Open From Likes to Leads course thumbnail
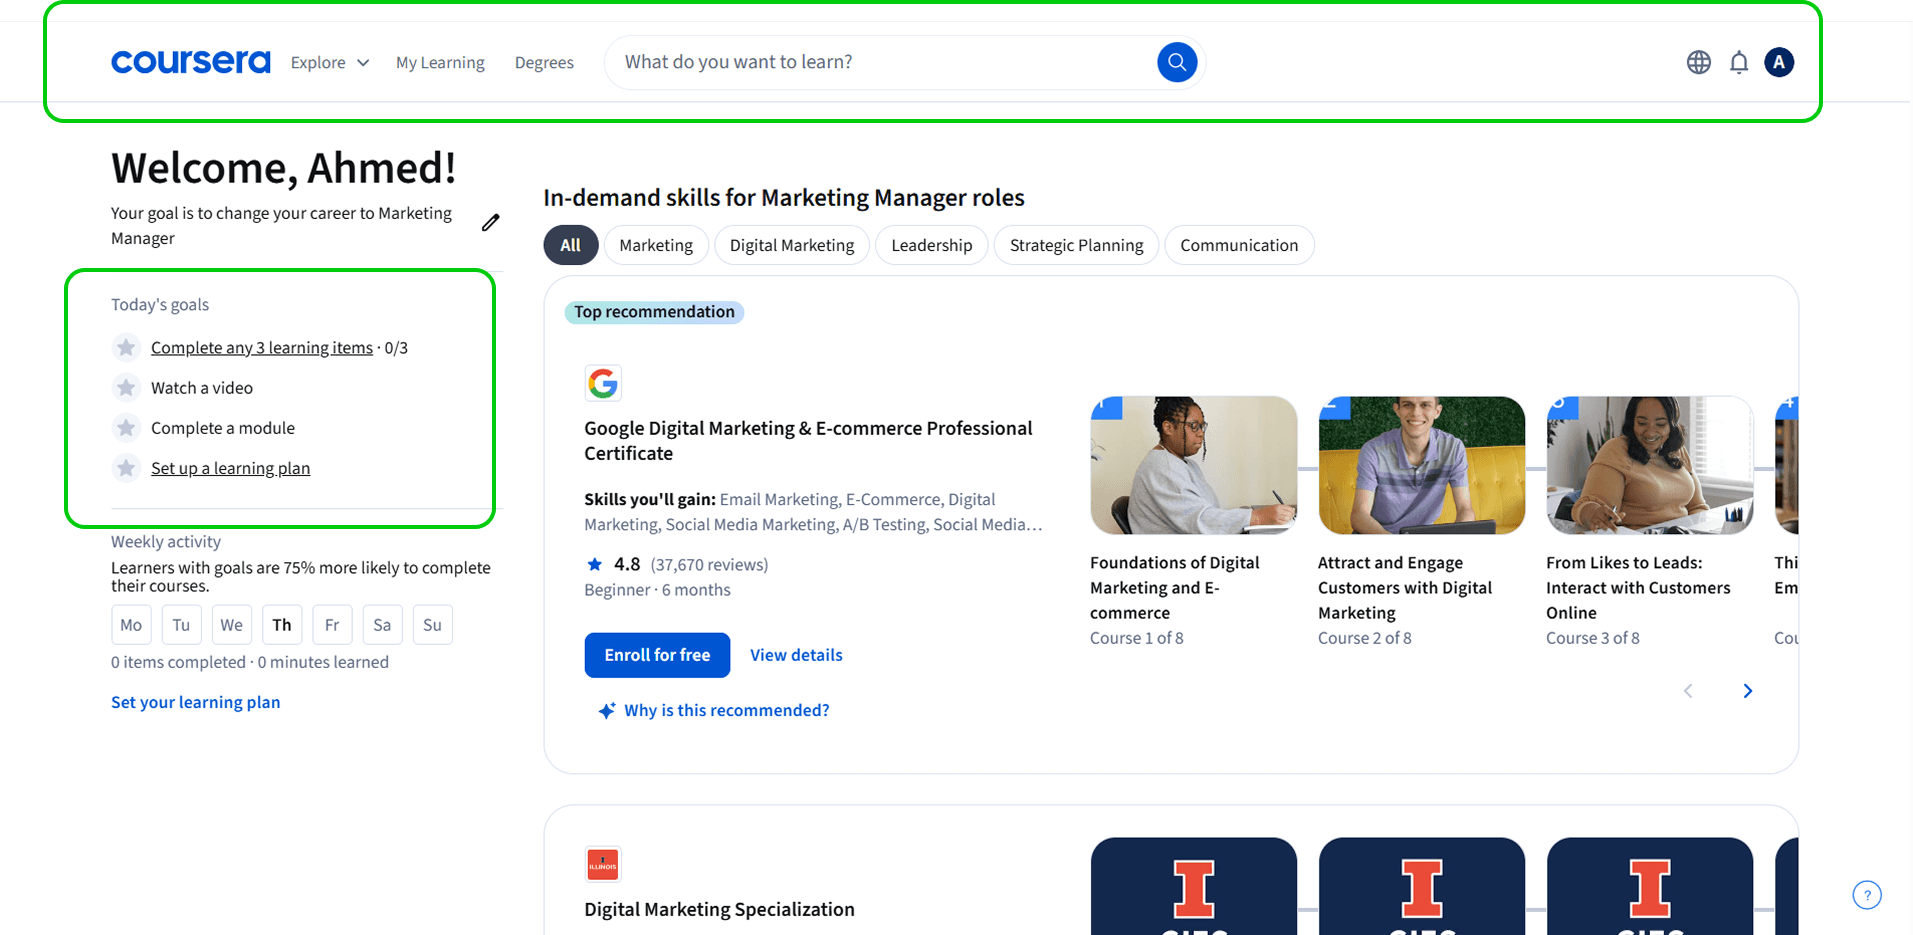This screenshot has width=1913, height=935. [x=1650, y=465]
